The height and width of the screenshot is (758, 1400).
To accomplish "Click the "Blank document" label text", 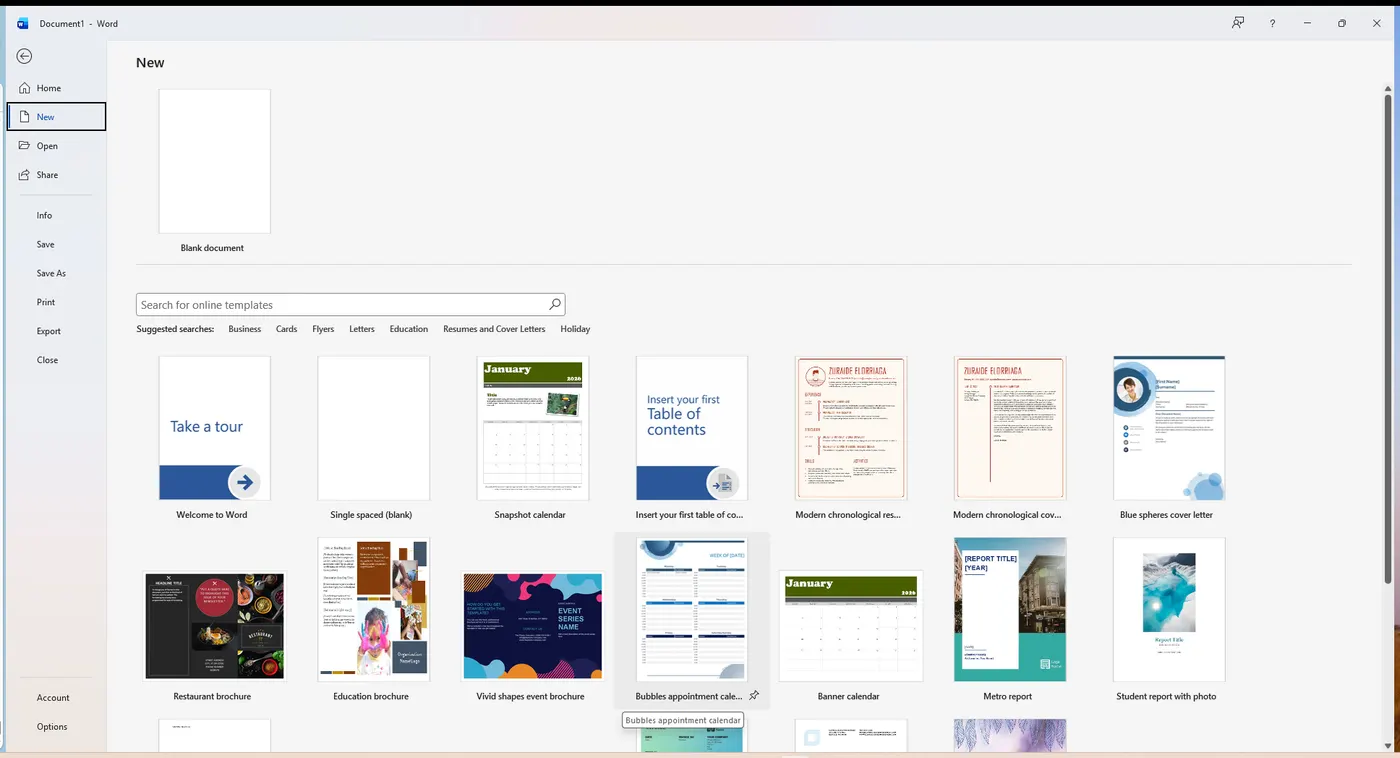I will 212,248.
